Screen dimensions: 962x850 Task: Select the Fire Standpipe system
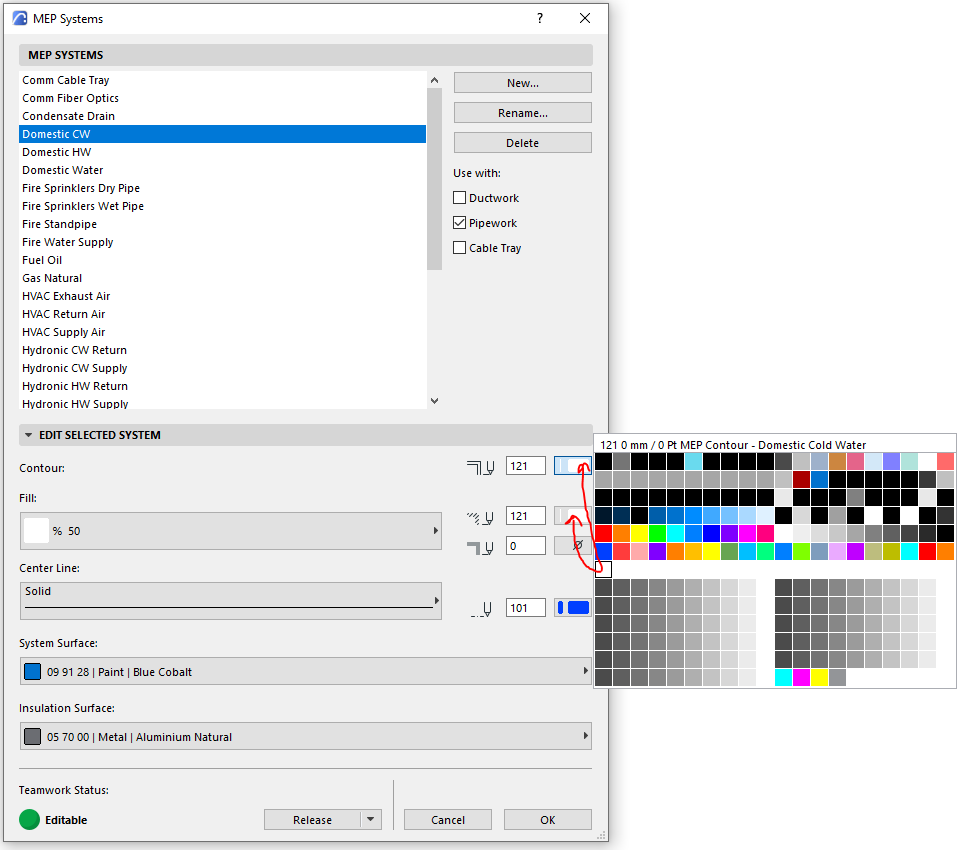(223, 224)
